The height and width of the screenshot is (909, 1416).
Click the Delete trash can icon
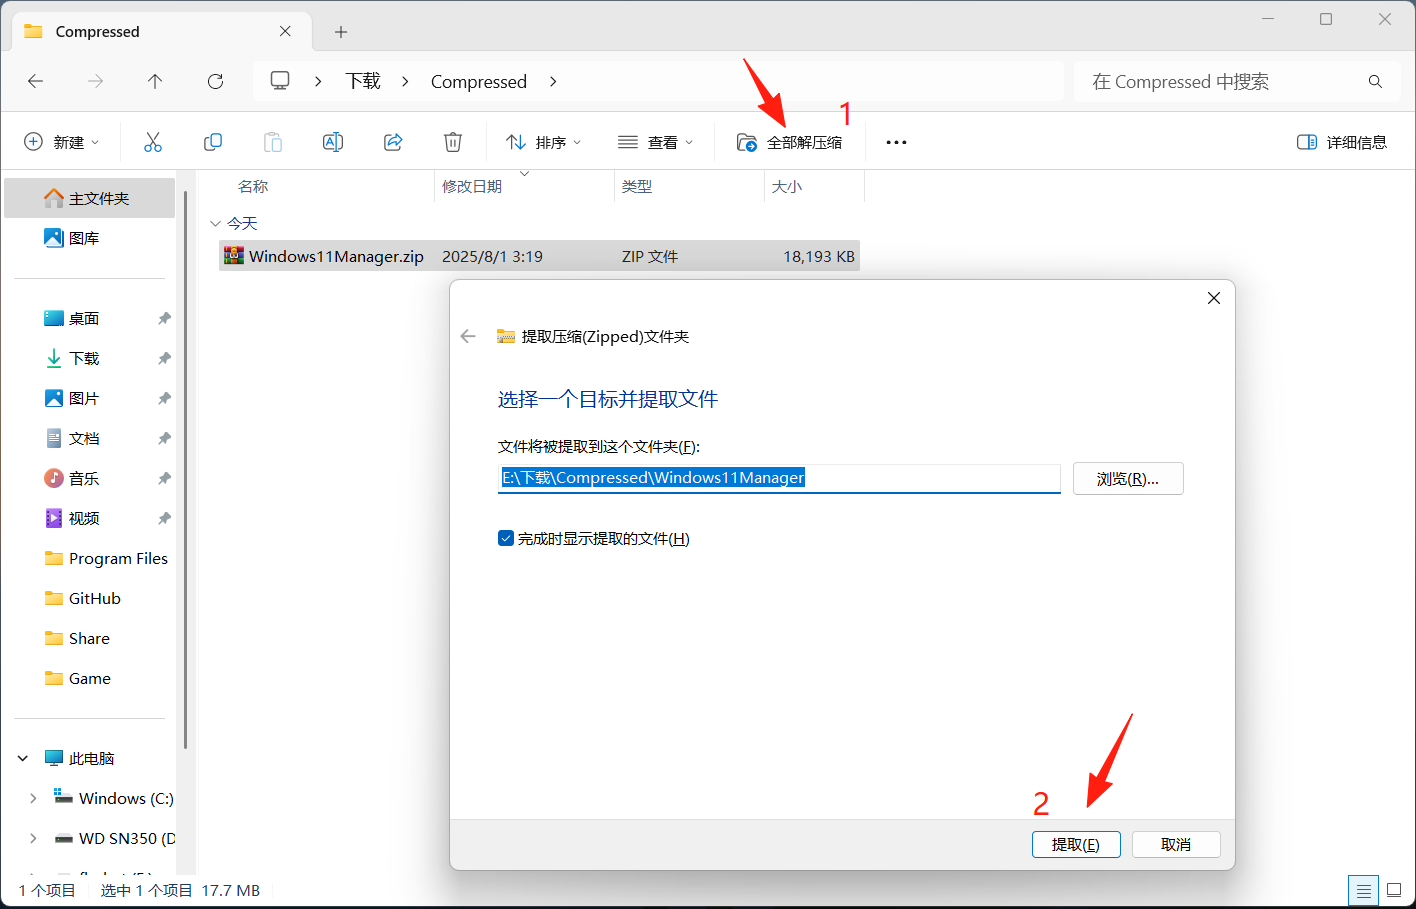(x=453, y=142)
